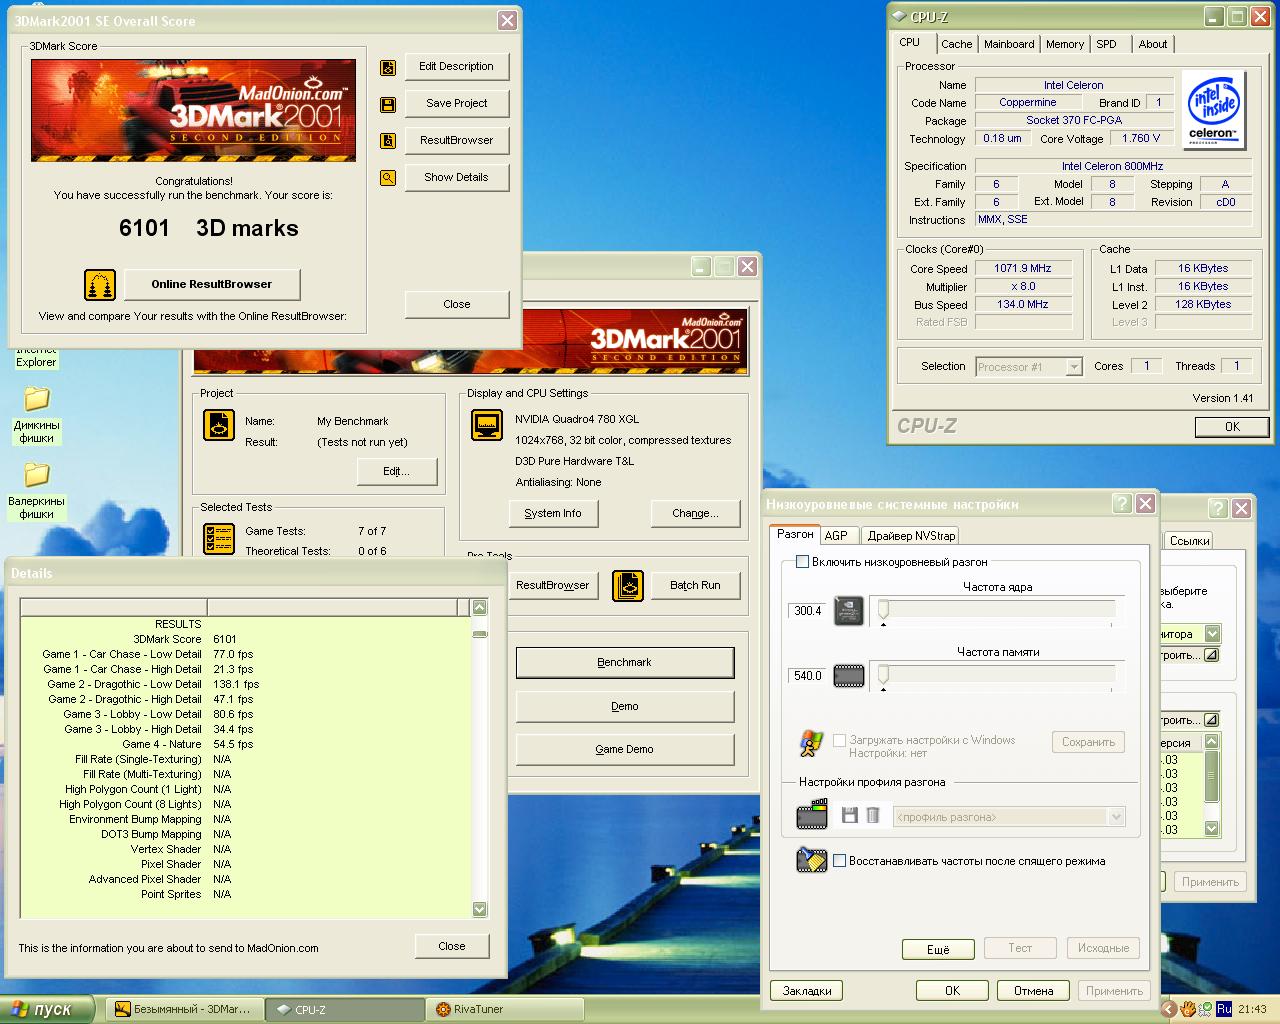Screen dimensions: 1280x1024
Task: Toggle Восстанавливать частоты после спящего режима checkbox
Action: (840, 861)
